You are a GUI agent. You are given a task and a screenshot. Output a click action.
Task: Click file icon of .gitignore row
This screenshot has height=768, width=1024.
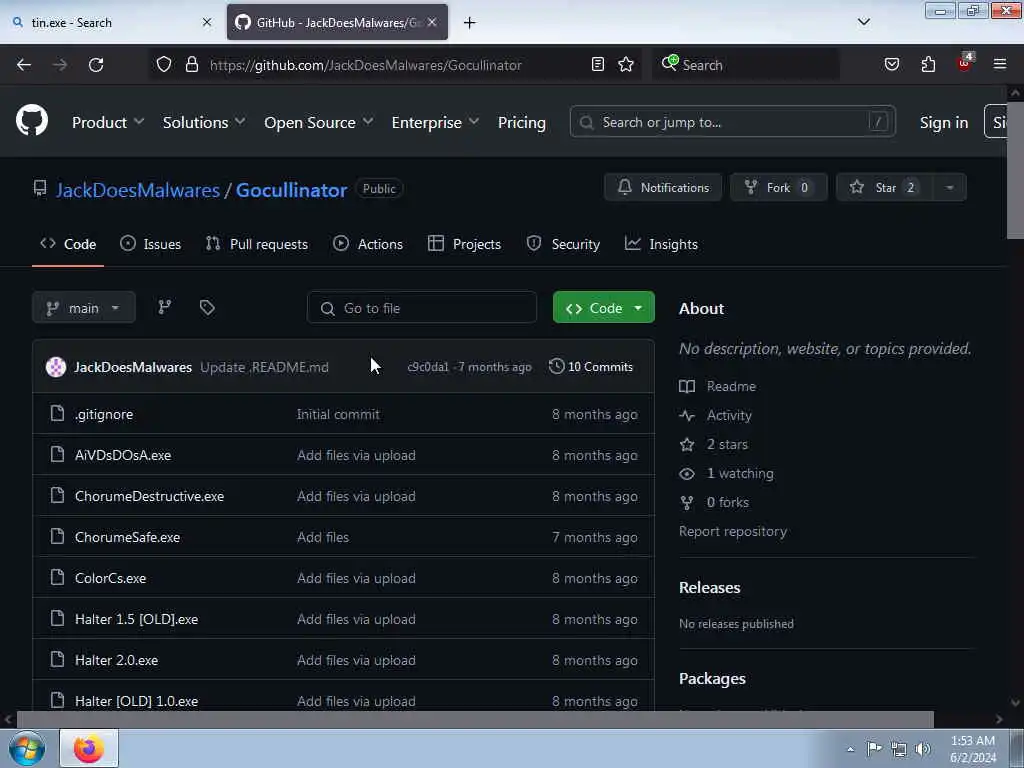(x=57, y=413)
